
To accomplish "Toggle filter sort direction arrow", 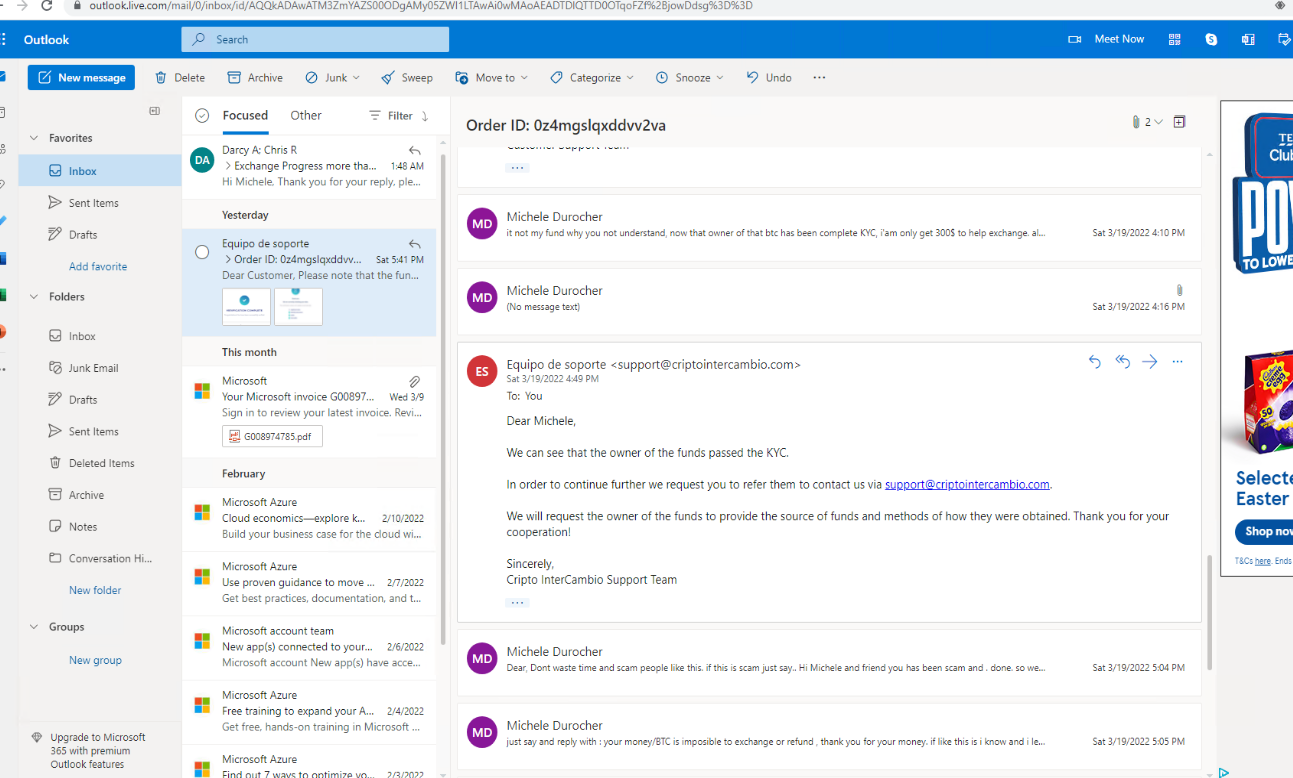I will point(425,116).
